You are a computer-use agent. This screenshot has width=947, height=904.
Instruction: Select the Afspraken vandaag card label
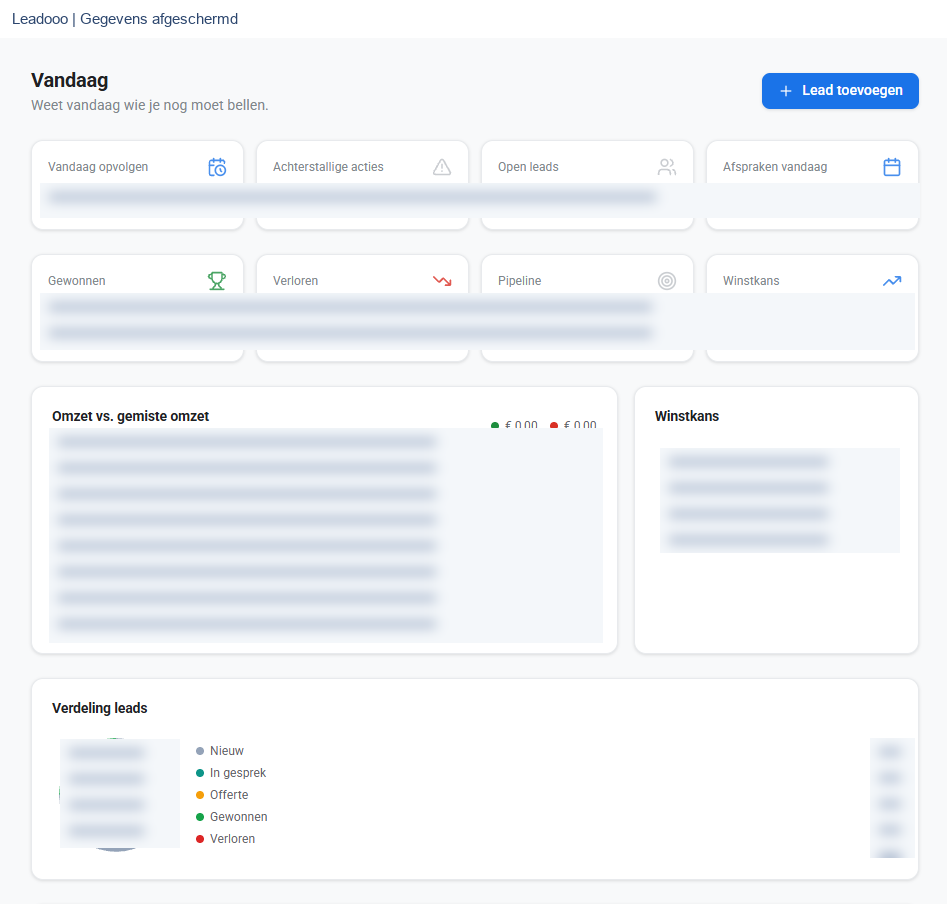[775, 167]
